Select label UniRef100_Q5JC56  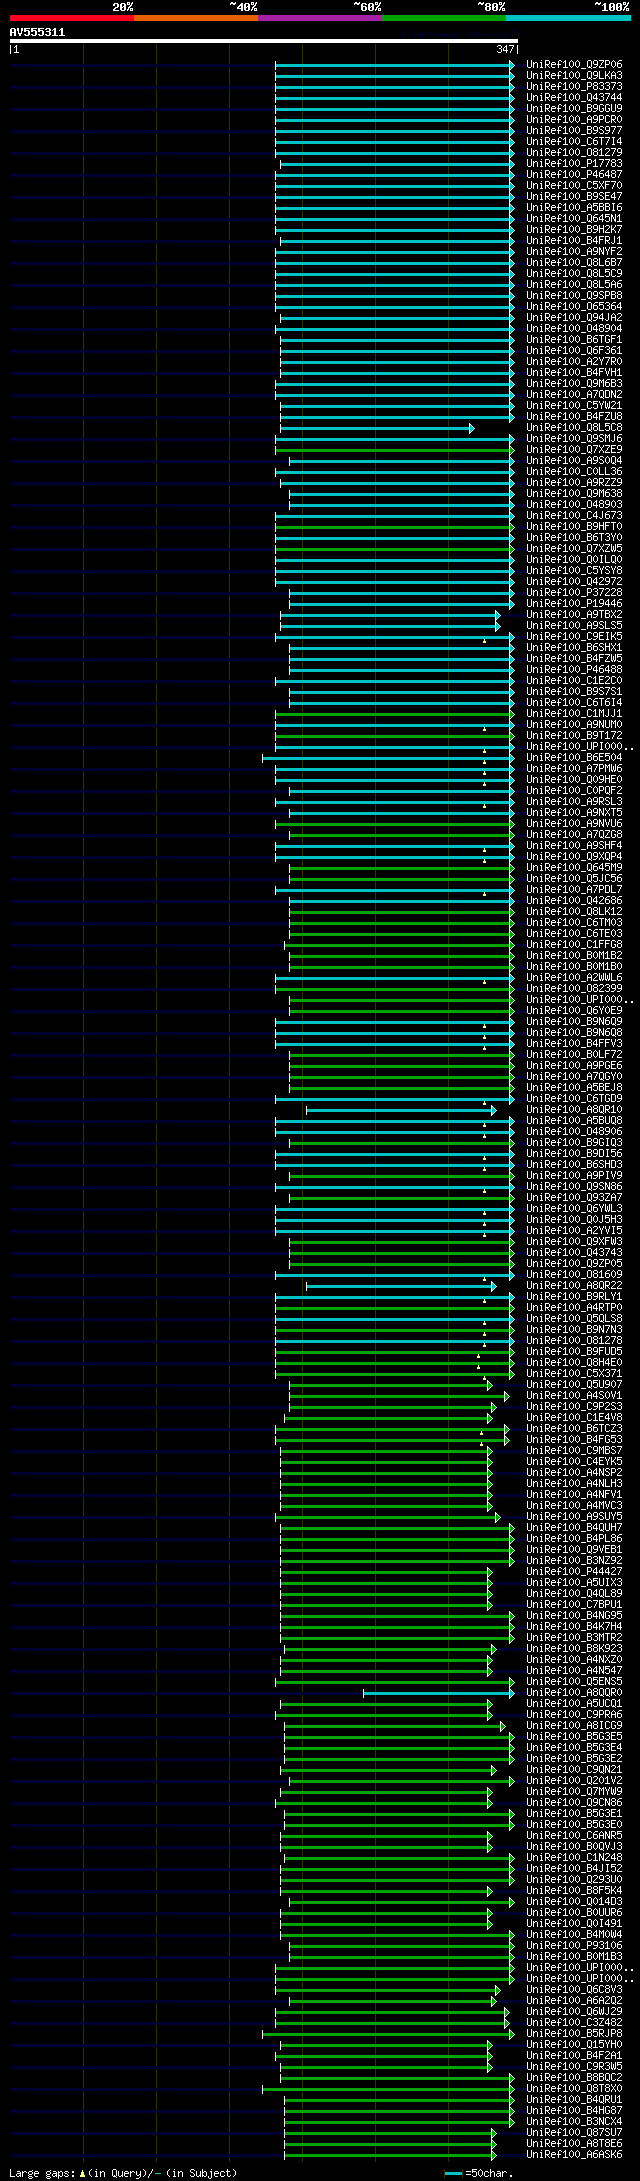[574, 879]
